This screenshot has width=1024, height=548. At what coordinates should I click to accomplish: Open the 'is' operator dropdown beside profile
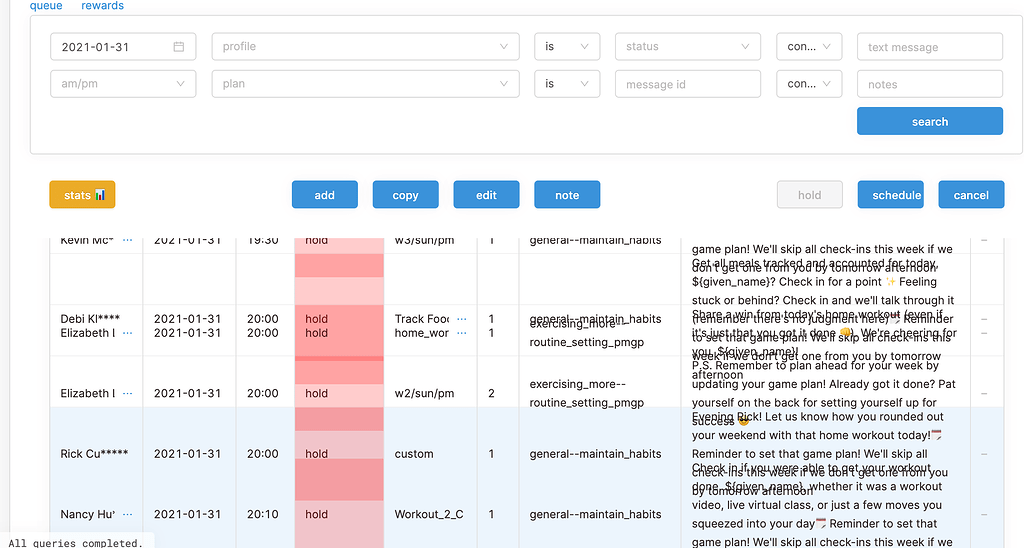click(x=567, y=47)
